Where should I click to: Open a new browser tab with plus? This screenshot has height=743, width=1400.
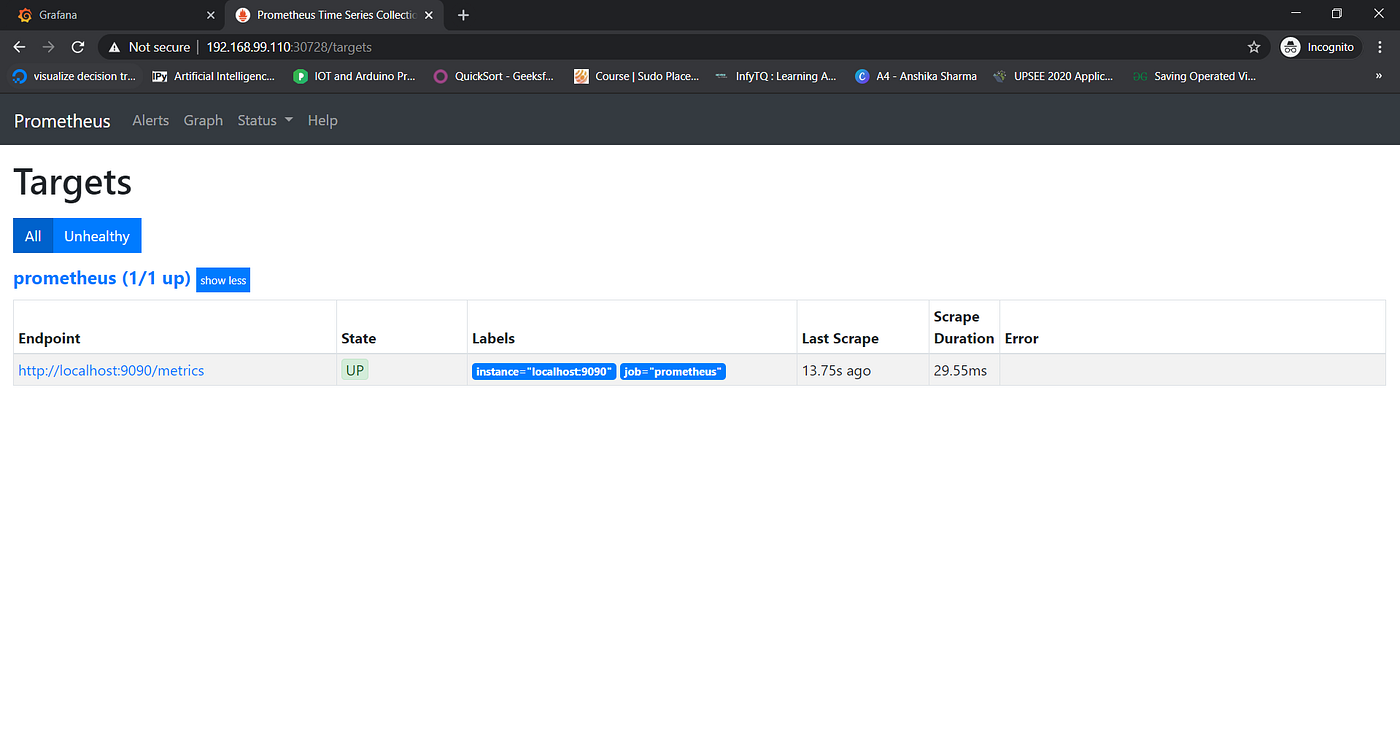(x=463, y=15)
